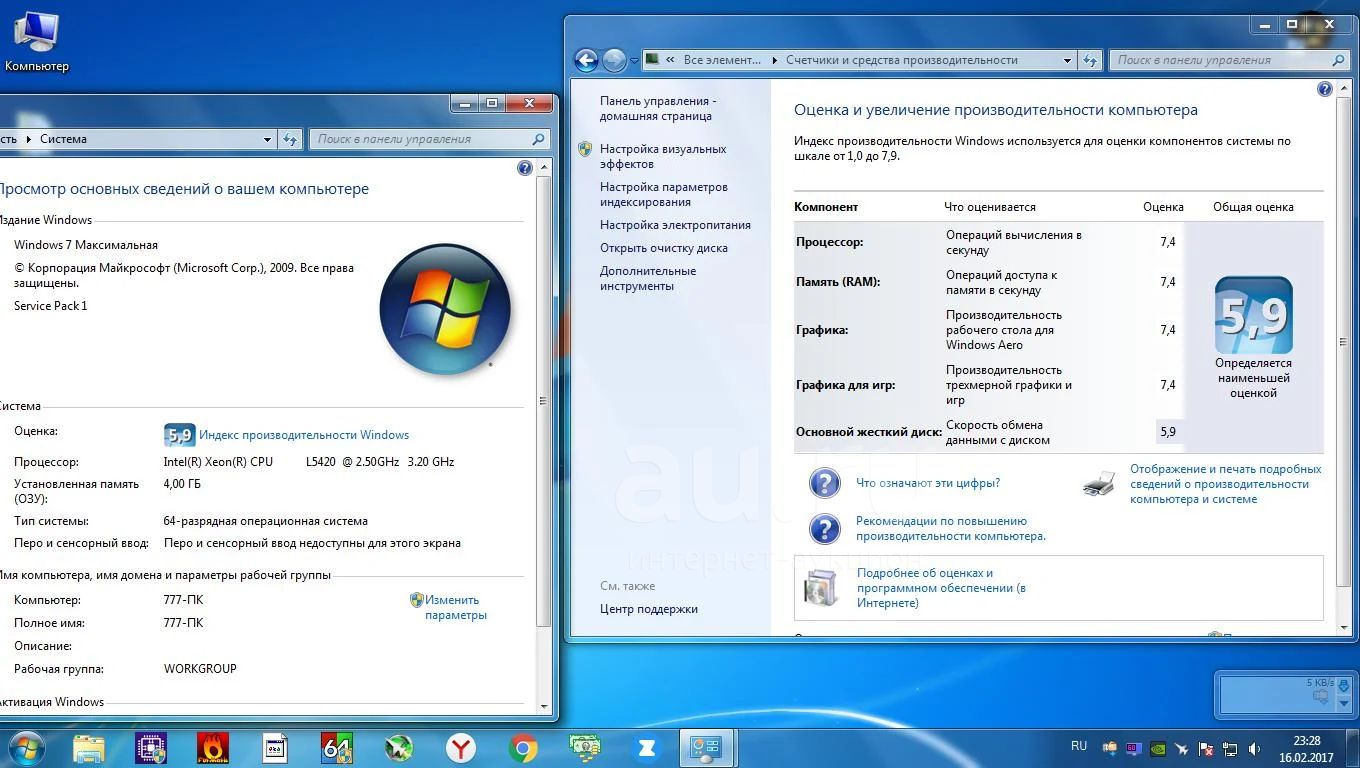Click the network gadget dropdown arrow
This screenshot has width=1360, height=768.
[x=1344, y=704]
